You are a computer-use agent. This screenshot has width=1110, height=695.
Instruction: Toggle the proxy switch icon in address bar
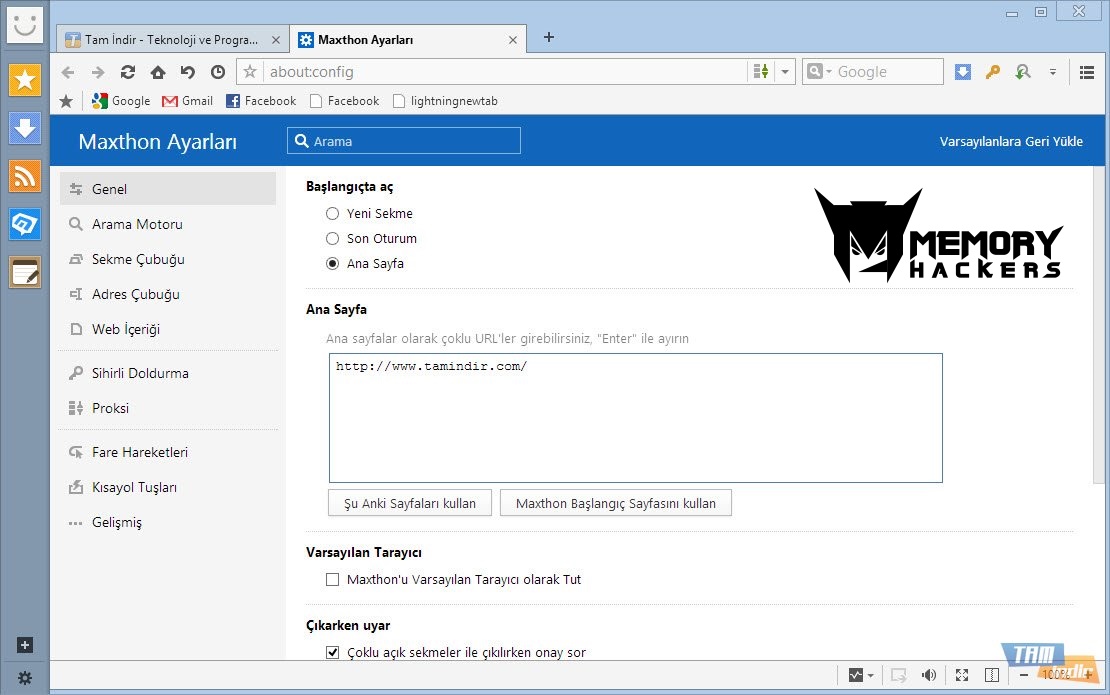(761, 71)
